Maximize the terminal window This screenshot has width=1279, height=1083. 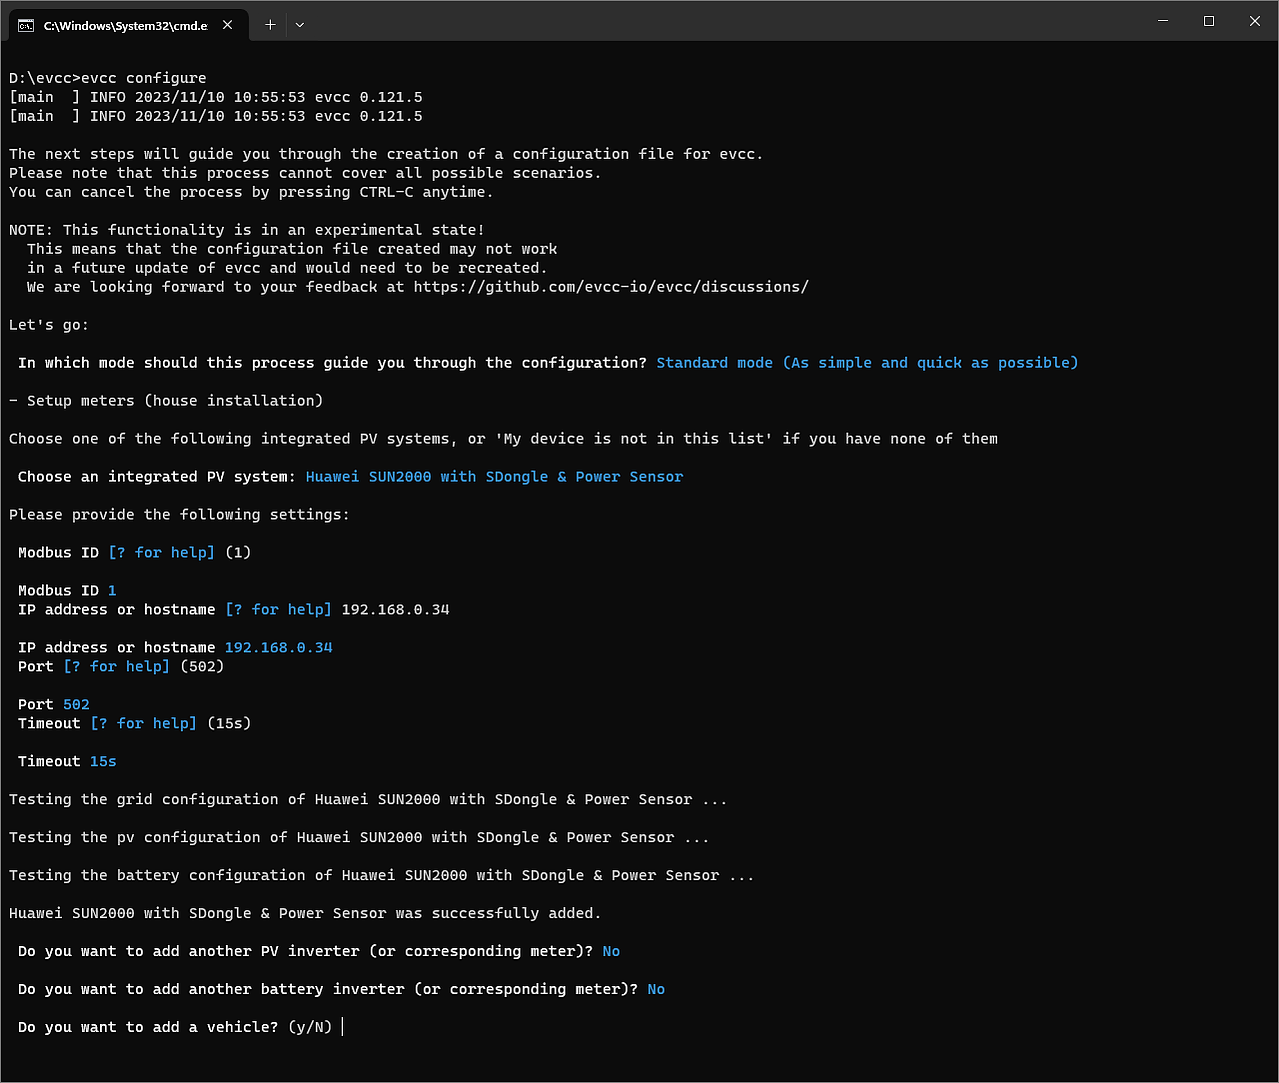[1209, 21]
